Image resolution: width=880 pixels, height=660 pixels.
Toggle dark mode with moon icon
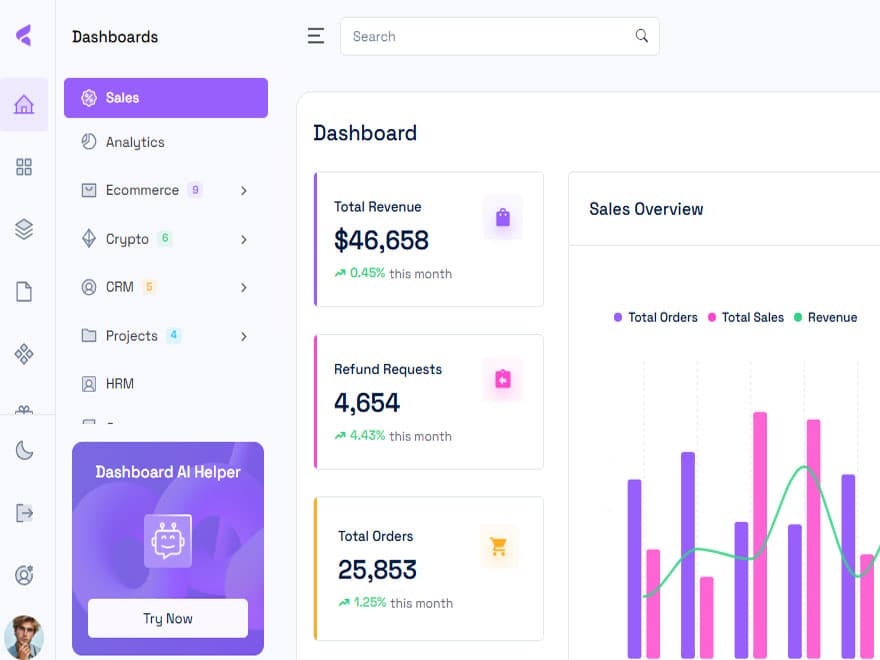pos(24,451)
